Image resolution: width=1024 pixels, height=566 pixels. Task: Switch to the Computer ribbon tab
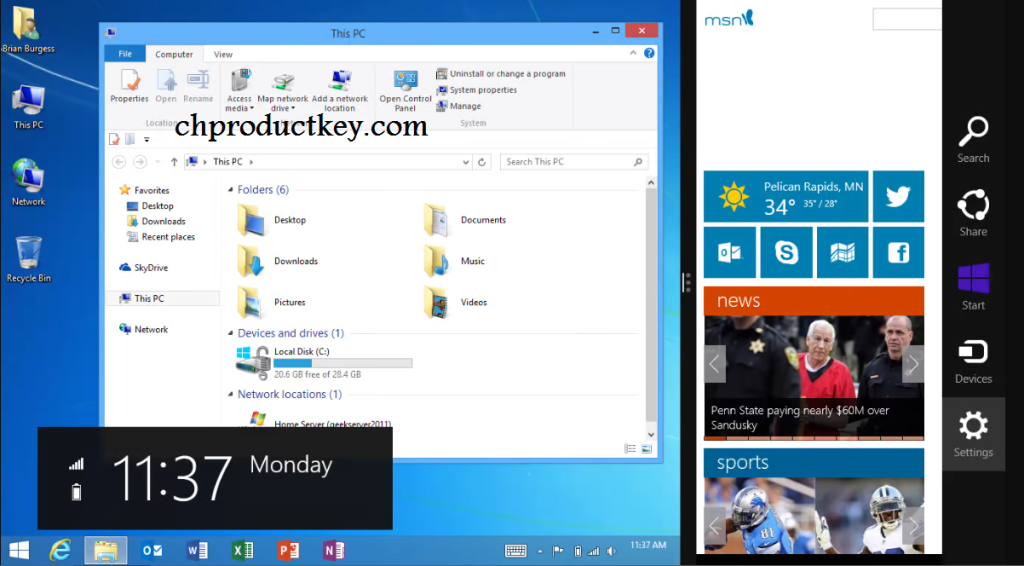click(174, 54)
